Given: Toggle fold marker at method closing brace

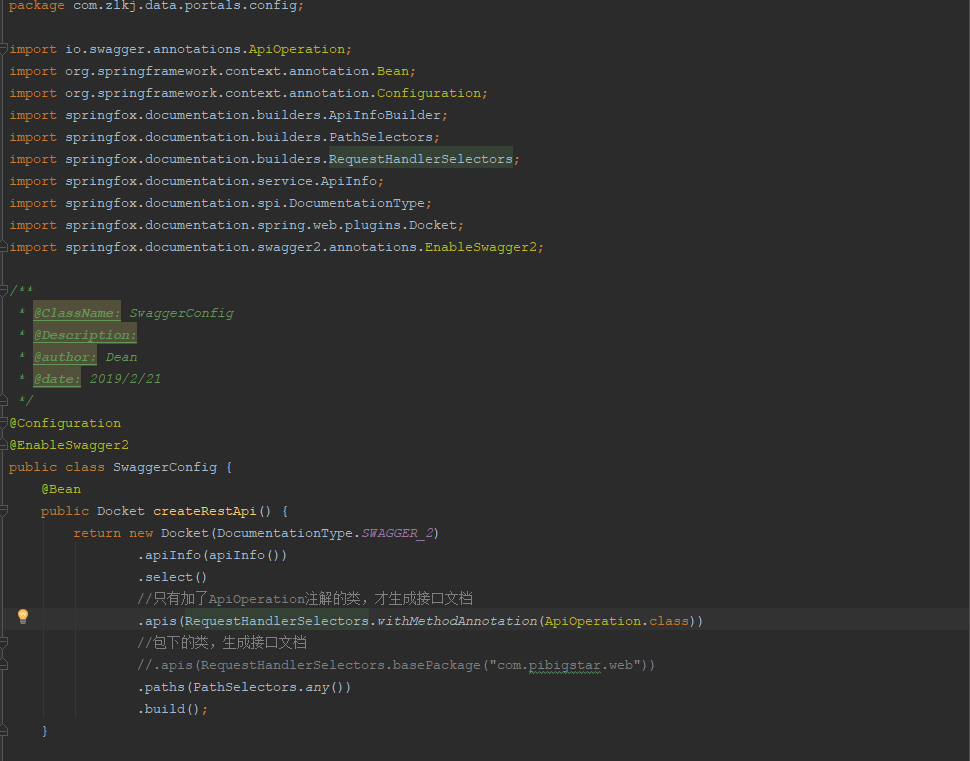Looking at the screenshot, I should pos(3,731).
